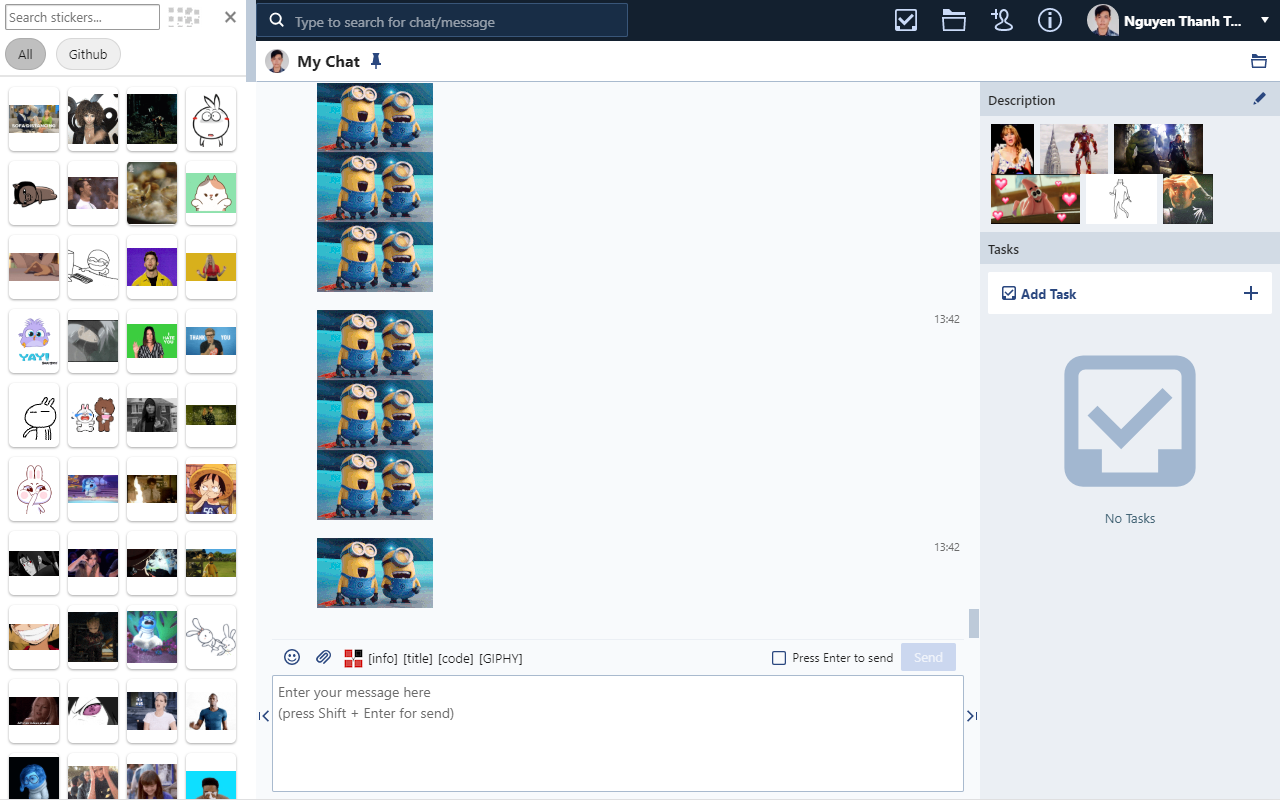
Task: Open the emoji picker smiley icon
Action: (292, 657)
